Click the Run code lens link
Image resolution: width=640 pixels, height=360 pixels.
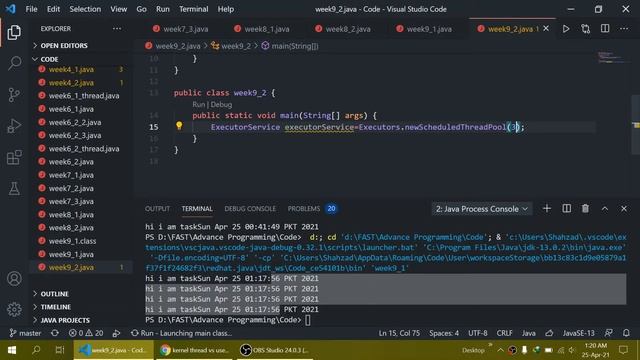point(198,104)
